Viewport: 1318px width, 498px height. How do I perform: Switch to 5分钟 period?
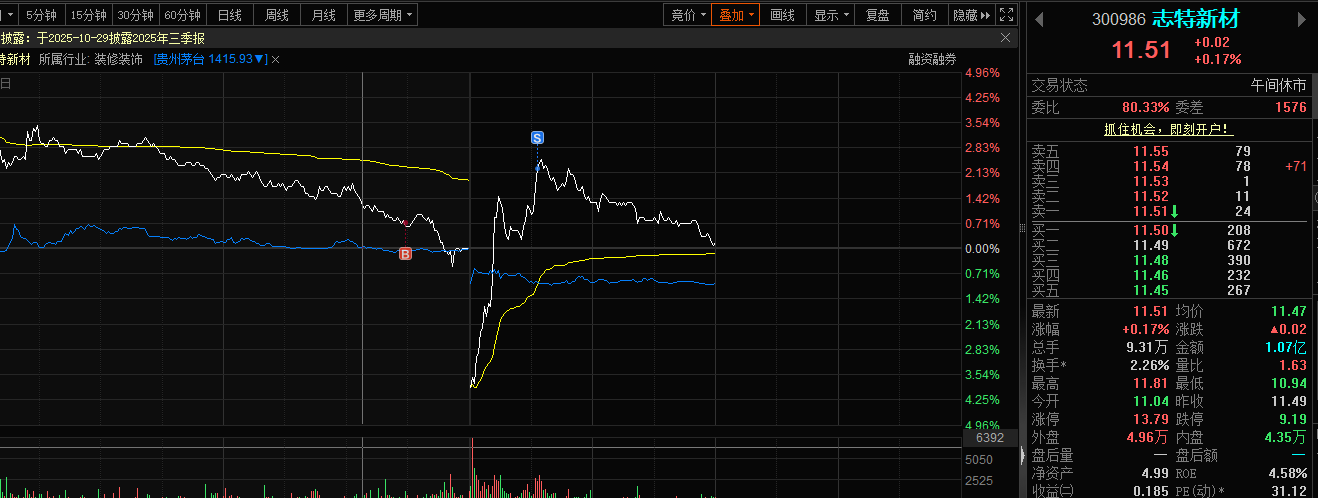click(x=41, y=15)
